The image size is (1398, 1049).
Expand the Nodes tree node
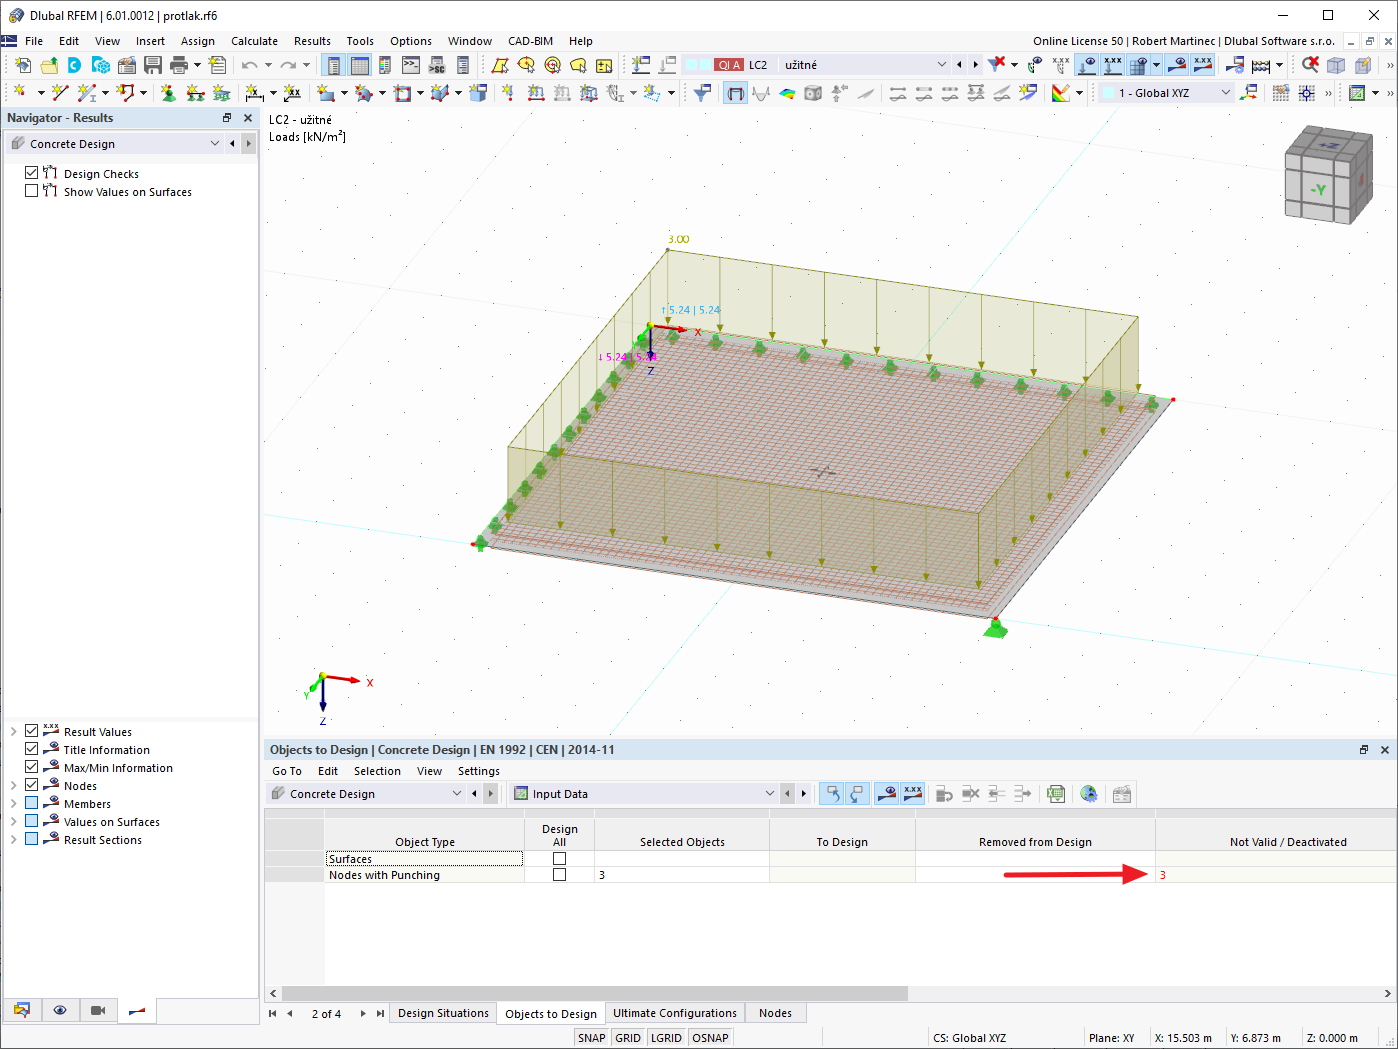click(13, 785)
